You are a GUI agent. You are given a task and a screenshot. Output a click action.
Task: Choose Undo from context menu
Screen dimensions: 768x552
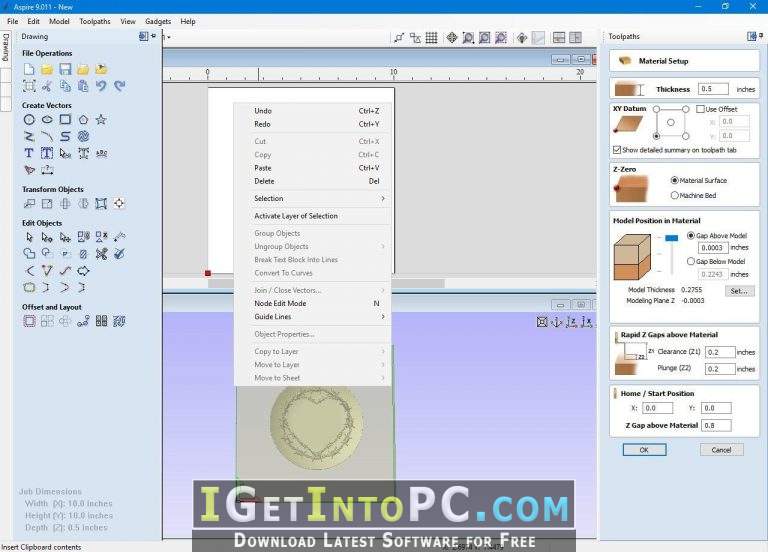pos(312,111)
